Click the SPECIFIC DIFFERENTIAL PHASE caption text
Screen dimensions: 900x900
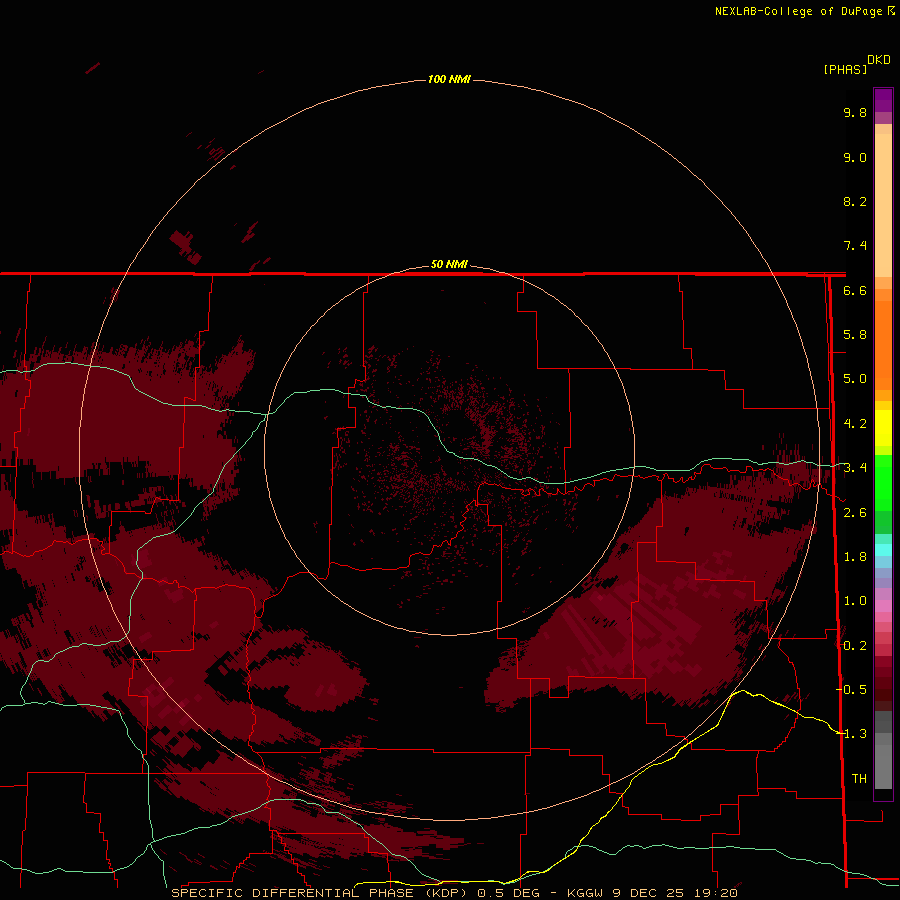292,893
